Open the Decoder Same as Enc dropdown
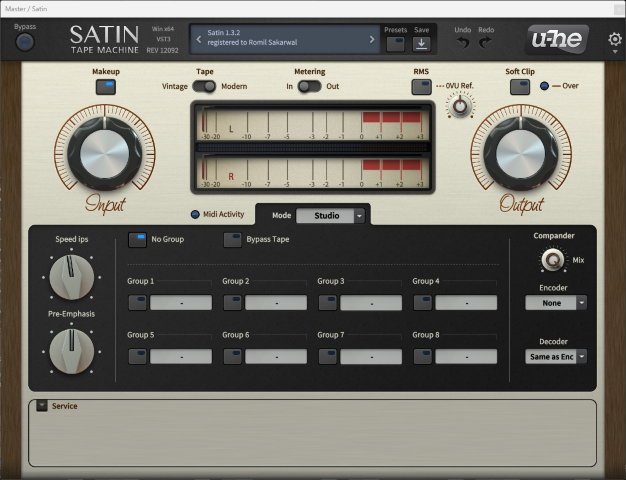 pos(556,357)
